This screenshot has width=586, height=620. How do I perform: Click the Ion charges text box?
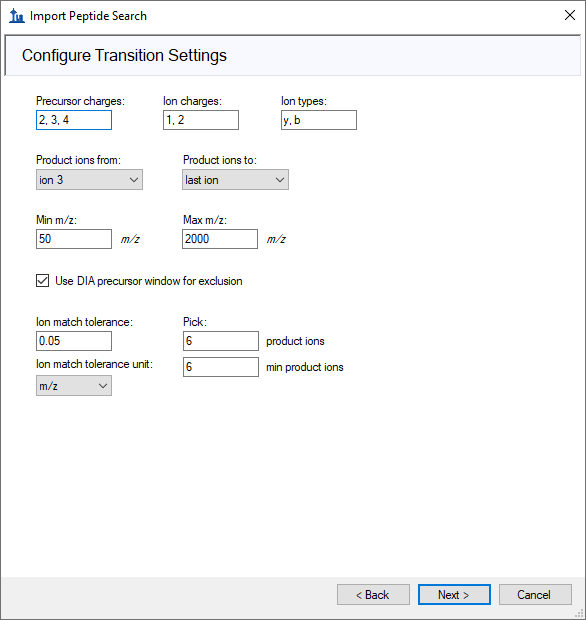[201, 120]
